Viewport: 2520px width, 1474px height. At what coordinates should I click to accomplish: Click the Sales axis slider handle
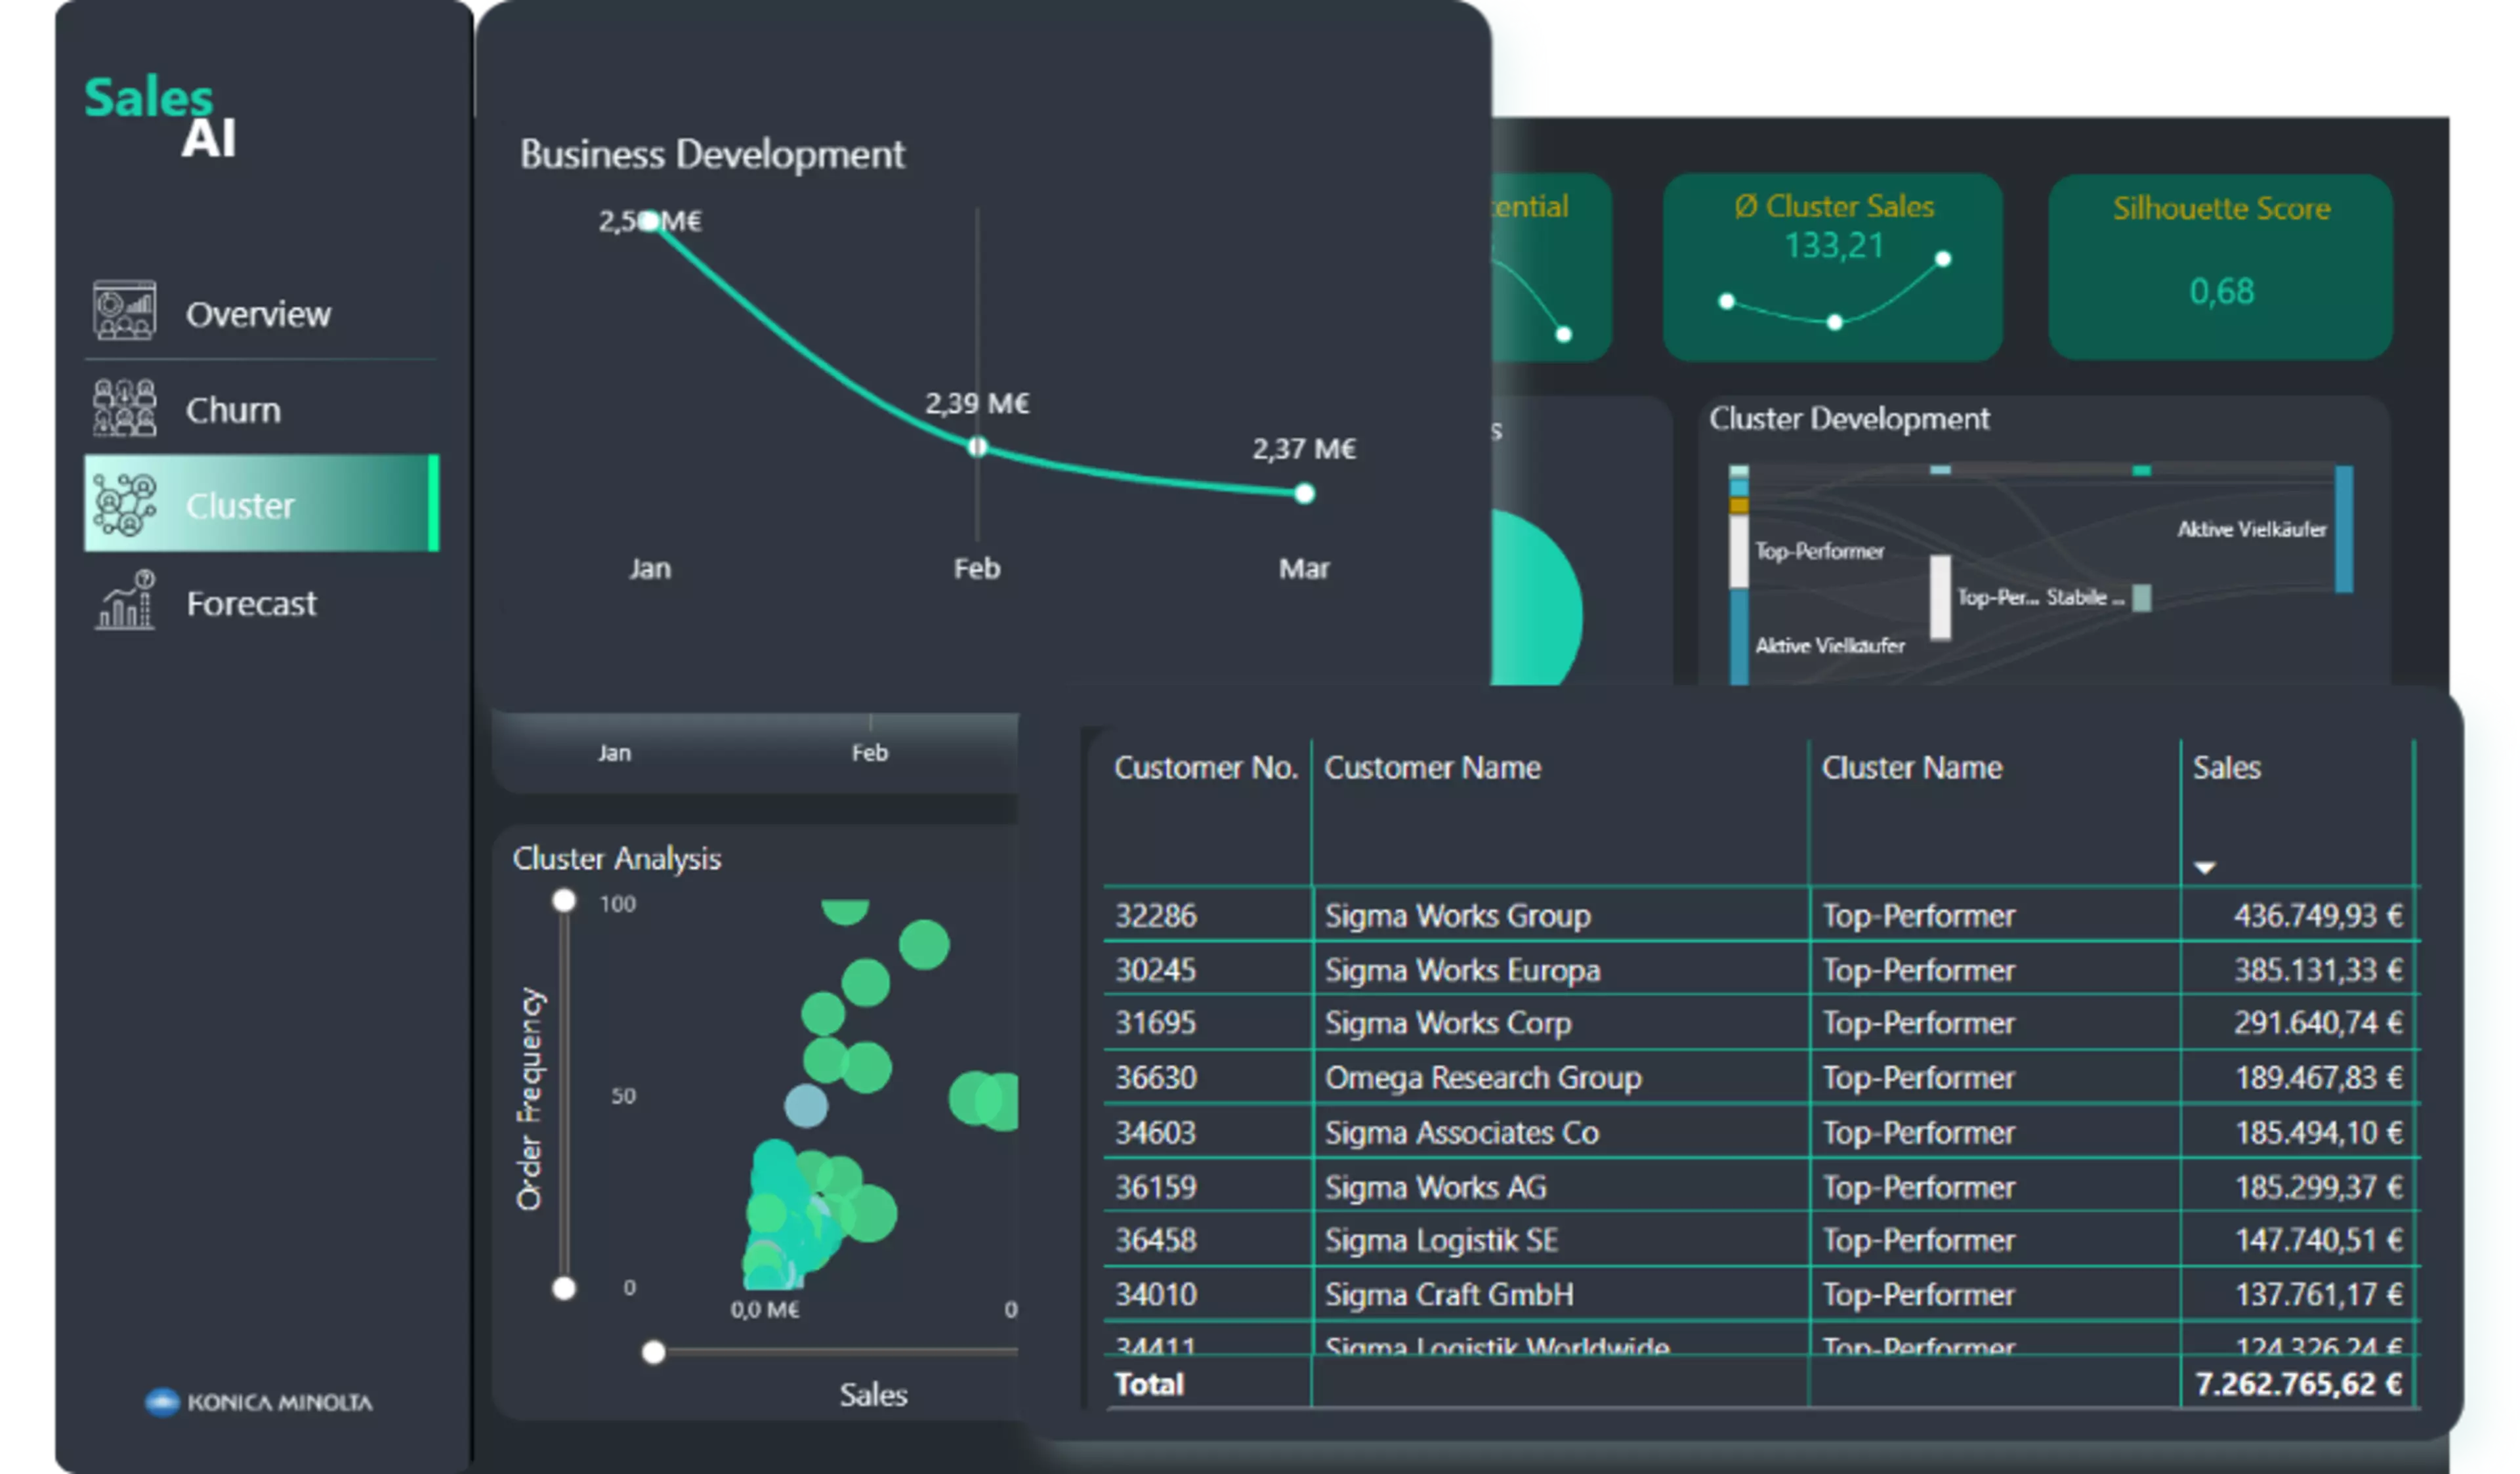653,1353
